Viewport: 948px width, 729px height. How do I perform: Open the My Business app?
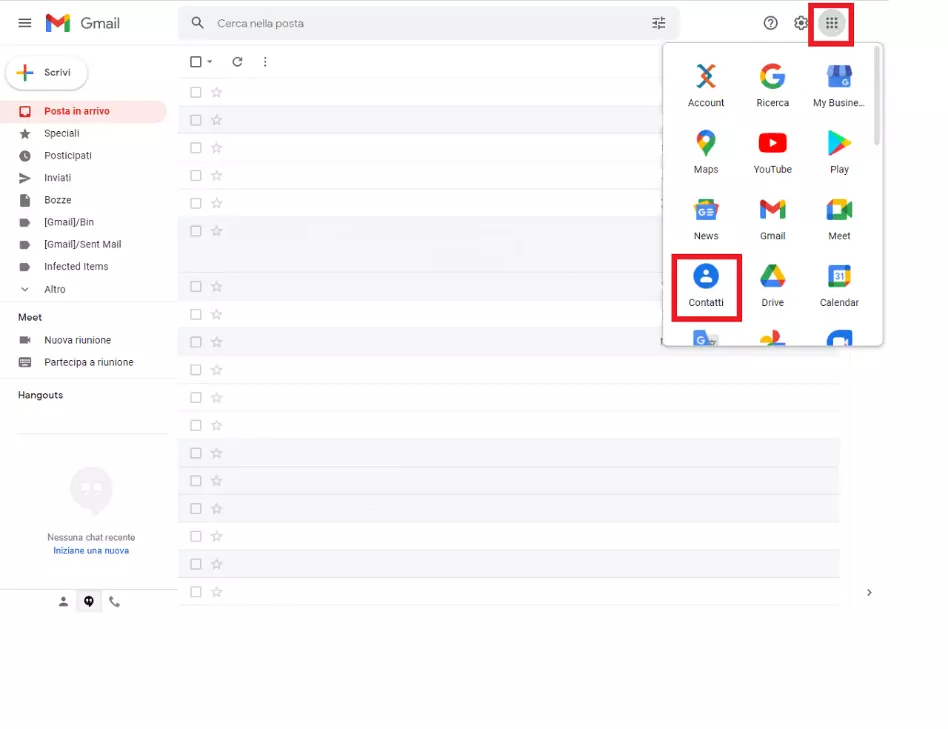click(839, 85)
